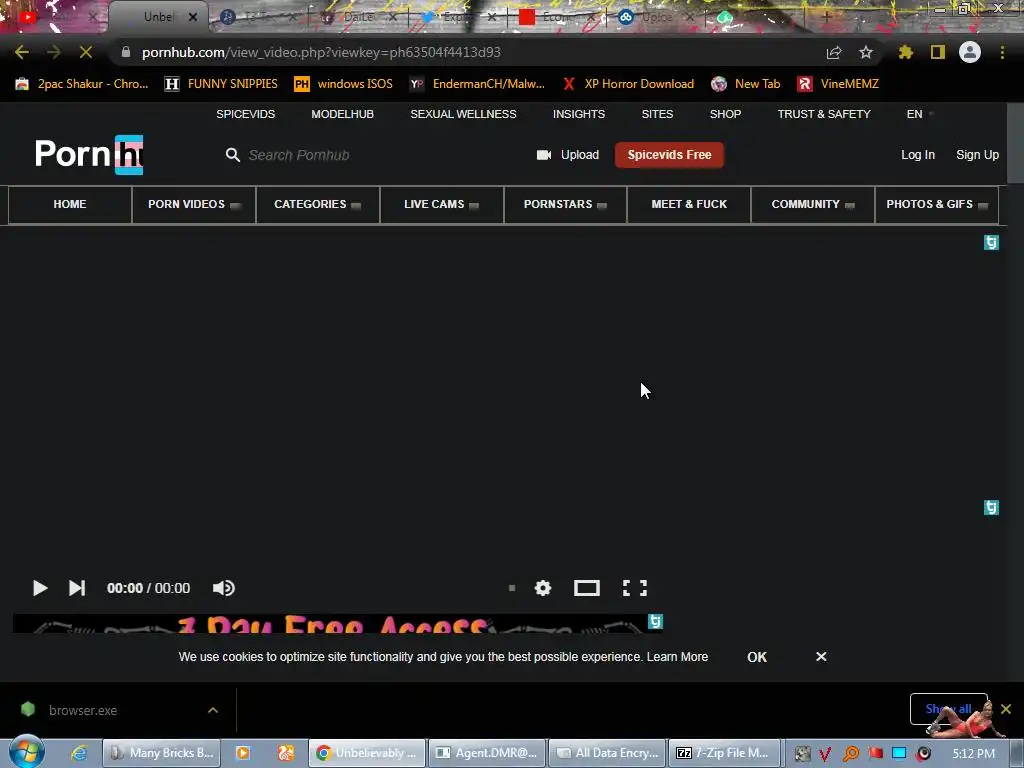Open the windows ISOS bookmark

(x=344, y=84)
